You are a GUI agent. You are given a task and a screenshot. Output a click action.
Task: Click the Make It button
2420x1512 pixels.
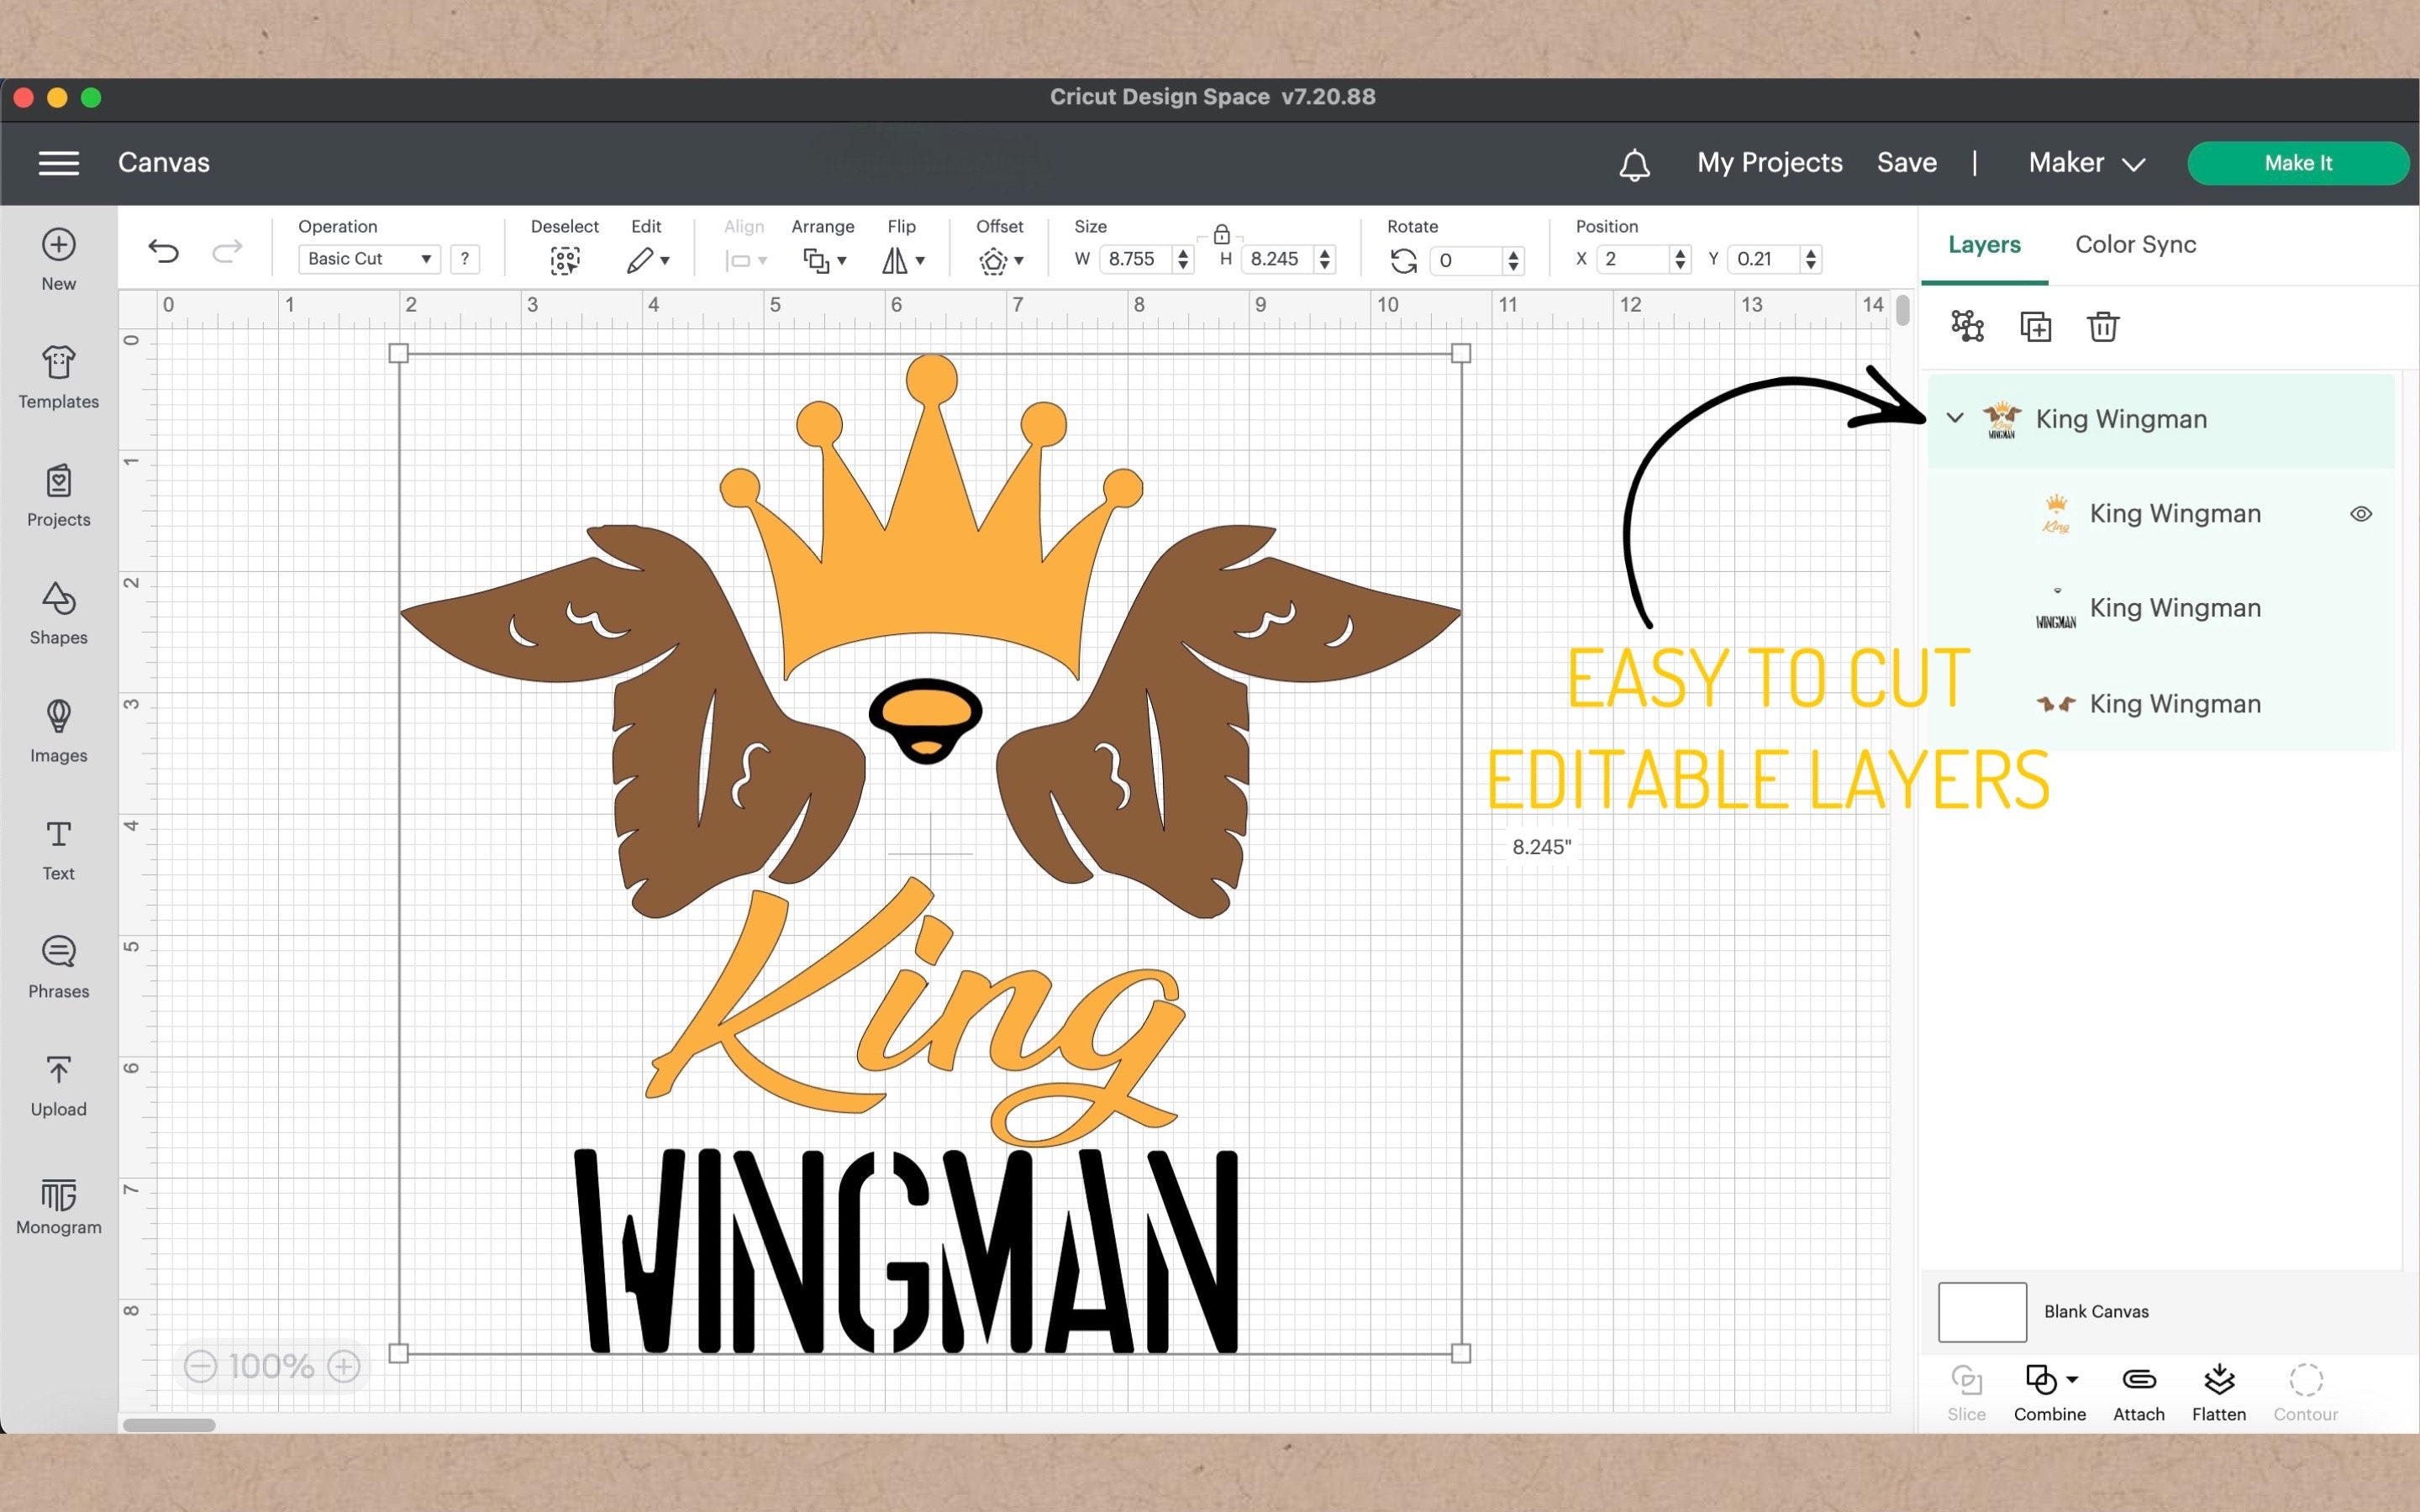(2298, 163)
